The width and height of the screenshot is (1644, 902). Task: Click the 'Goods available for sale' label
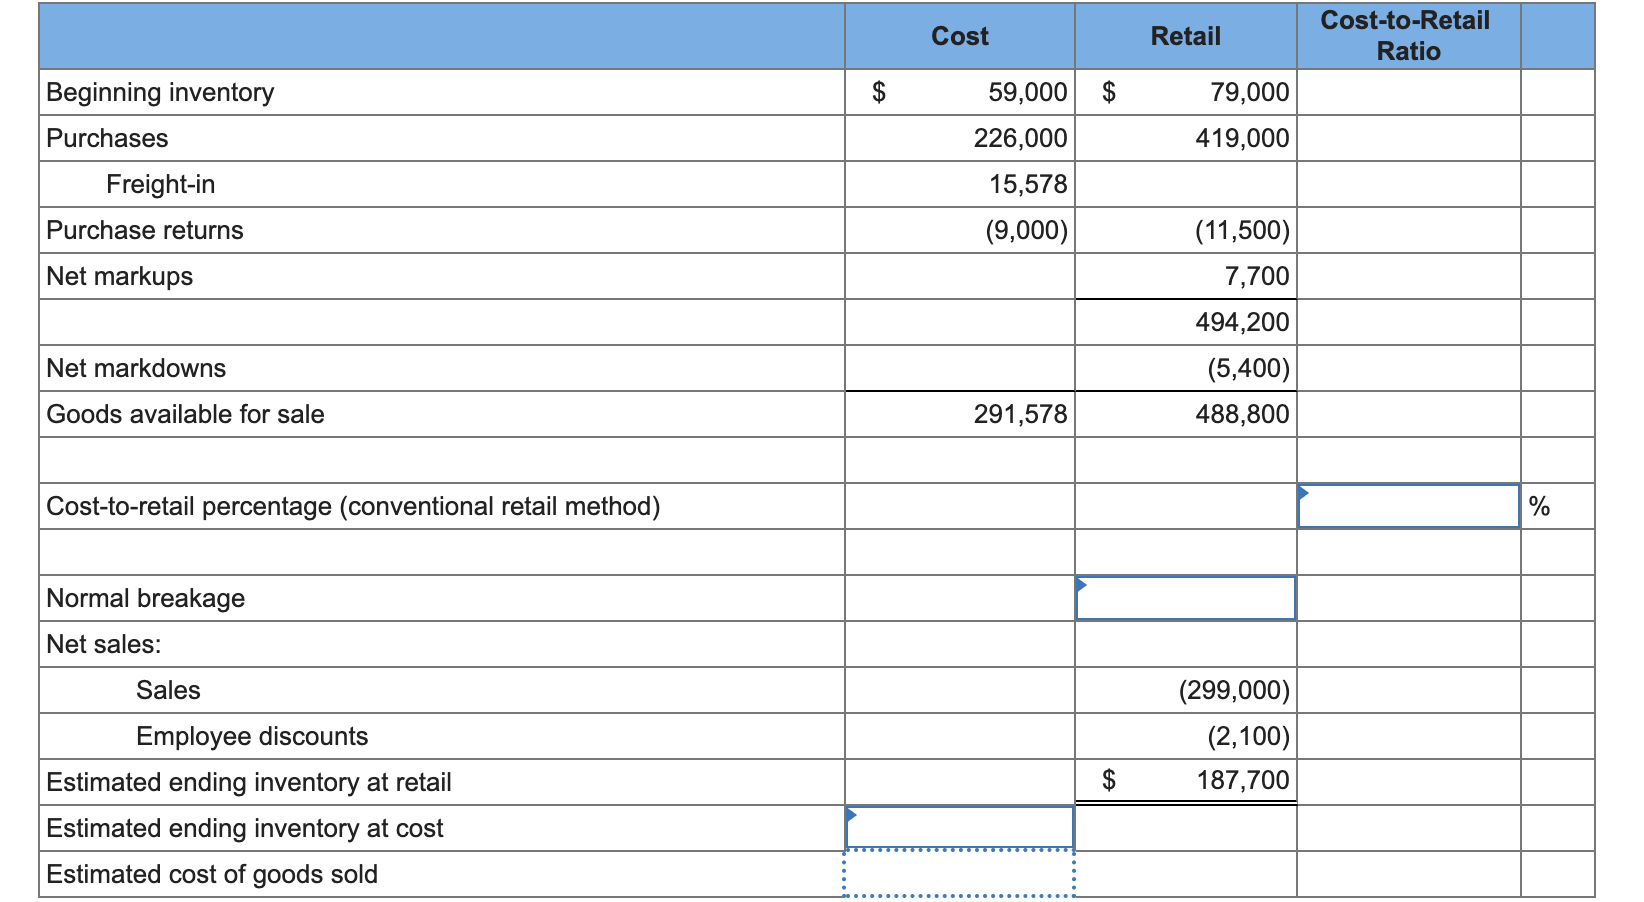click(x=185, y=414)
